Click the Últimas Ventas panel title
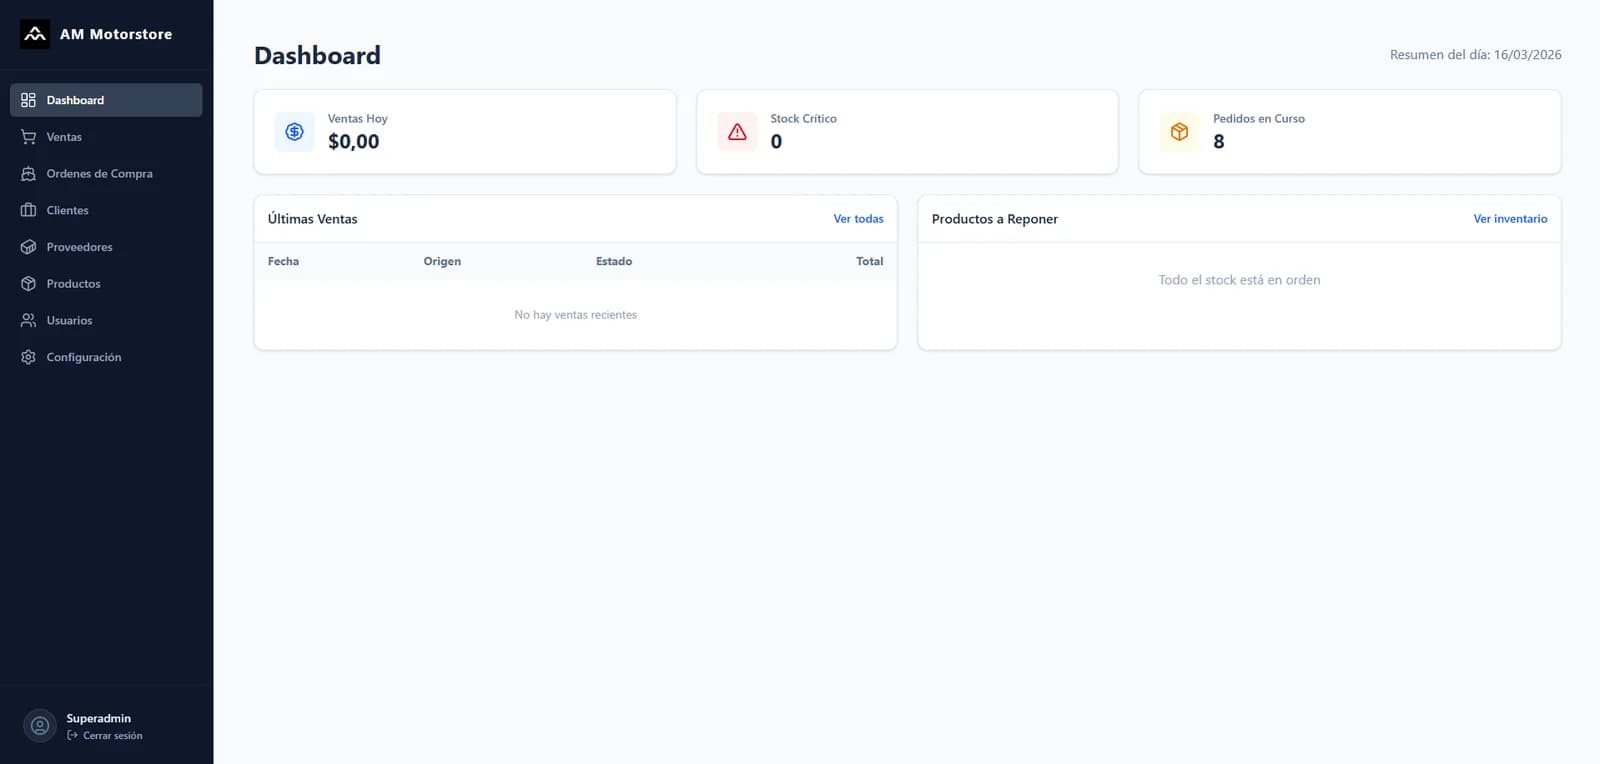The height and width of the screenshot is (764, 1600). (312, 219)
